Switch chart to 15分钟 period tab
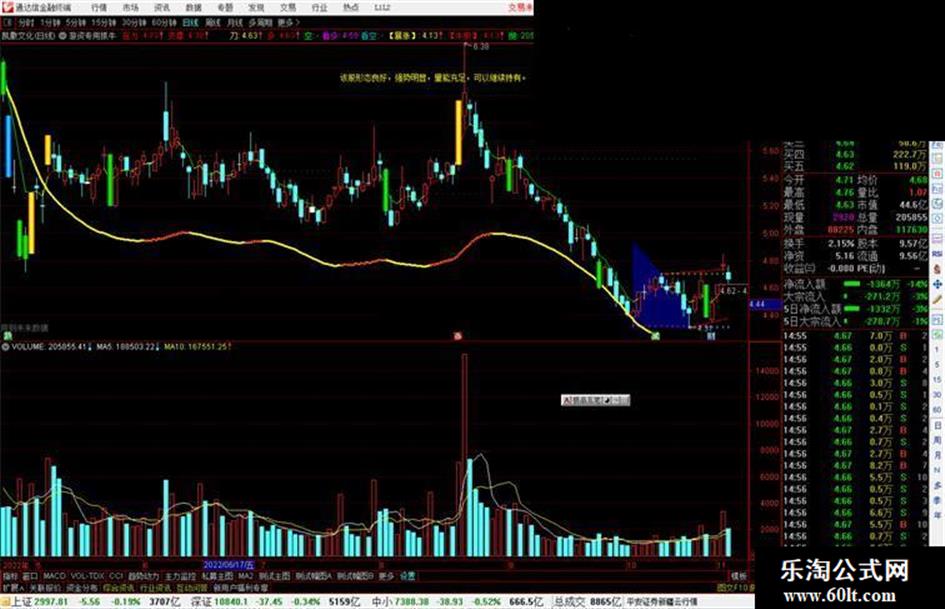The image size is (945, 609). tap(104, 23)
